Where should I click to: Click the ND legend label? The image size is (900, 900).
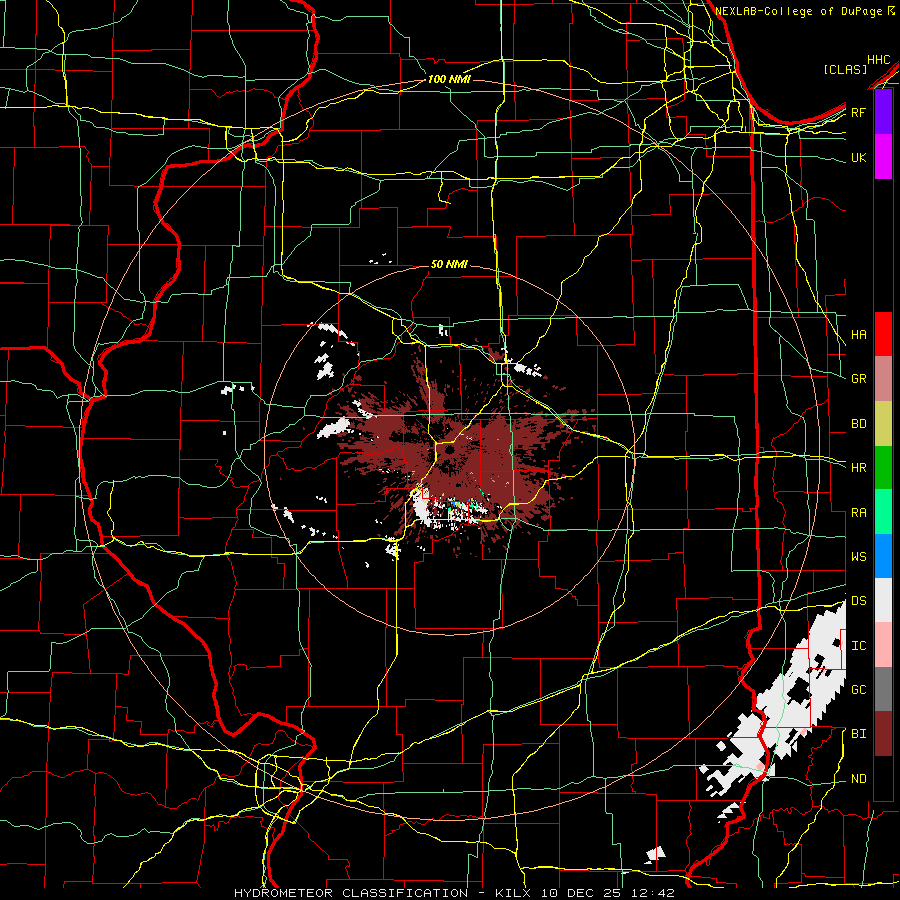click(859, 779)
